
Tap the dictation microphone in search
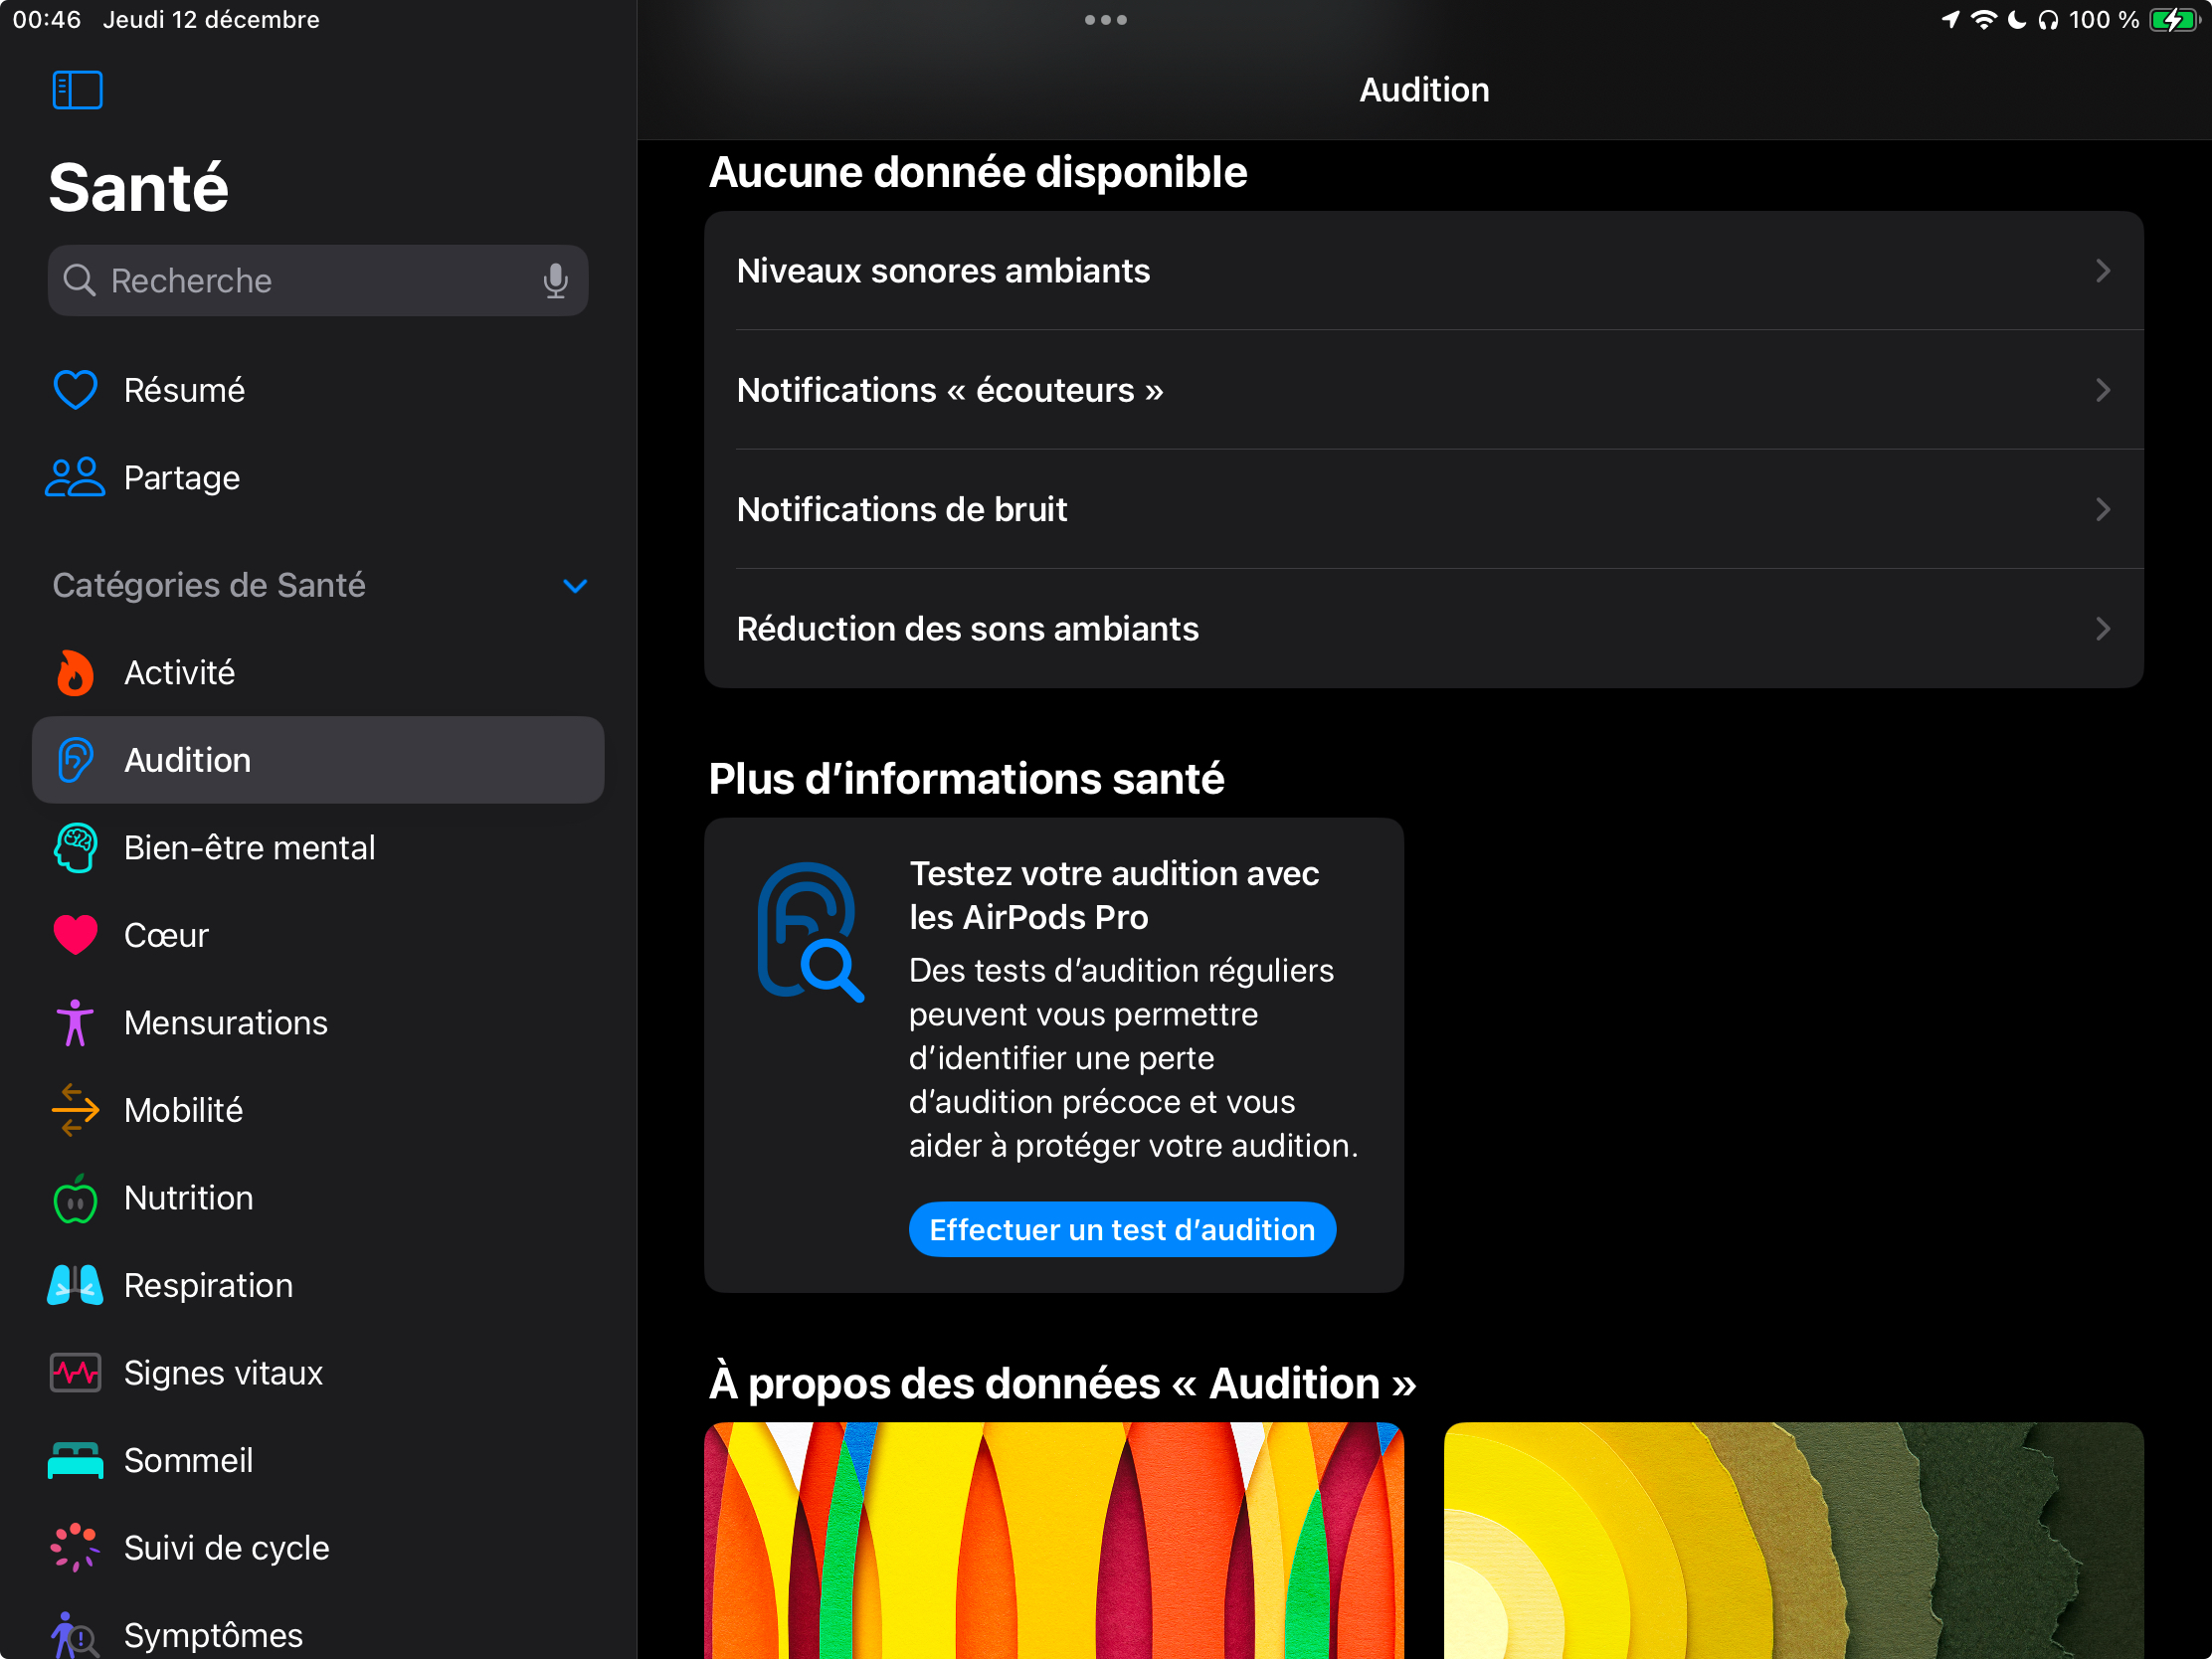[x=555, y=281]
